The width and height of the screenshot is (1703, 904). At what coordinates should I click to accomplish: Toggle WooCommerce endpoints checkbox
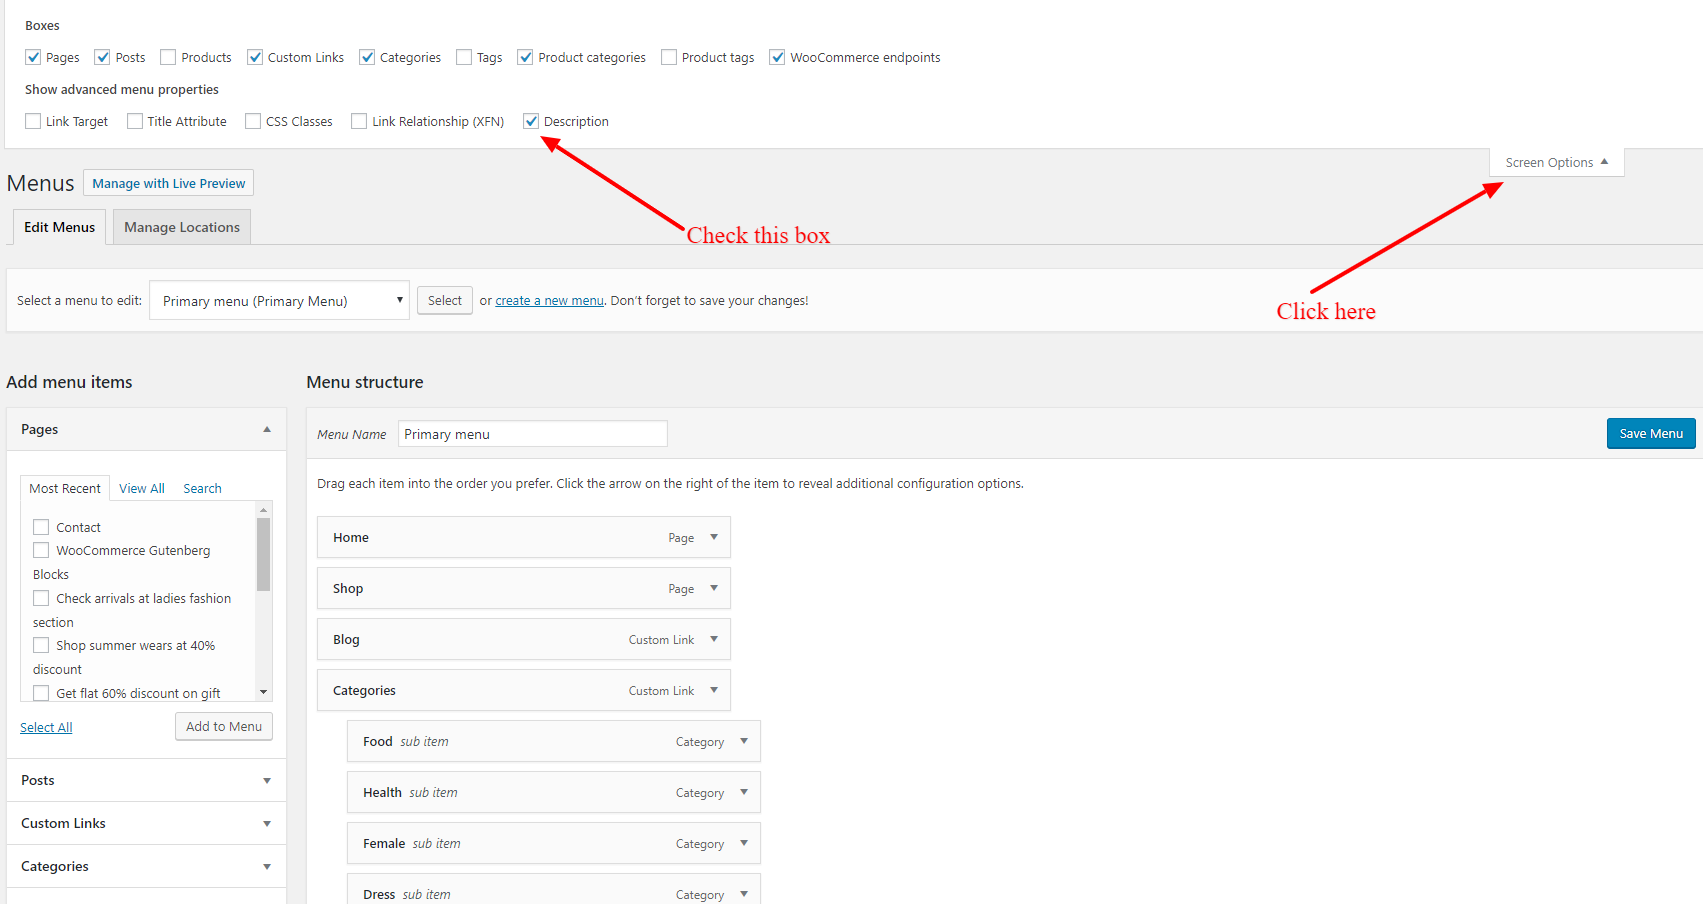(x=777, y=57)
